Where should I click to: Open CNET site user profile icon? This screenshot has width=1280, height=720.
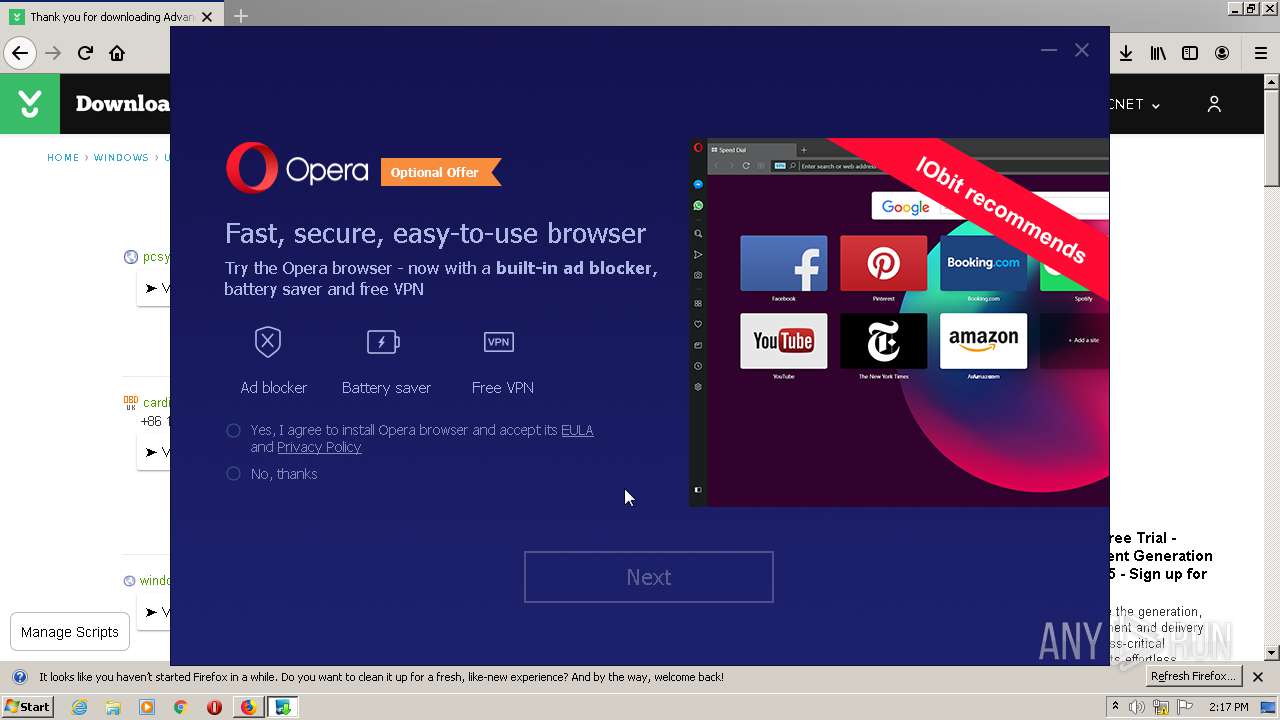[x=1214, y=104]
